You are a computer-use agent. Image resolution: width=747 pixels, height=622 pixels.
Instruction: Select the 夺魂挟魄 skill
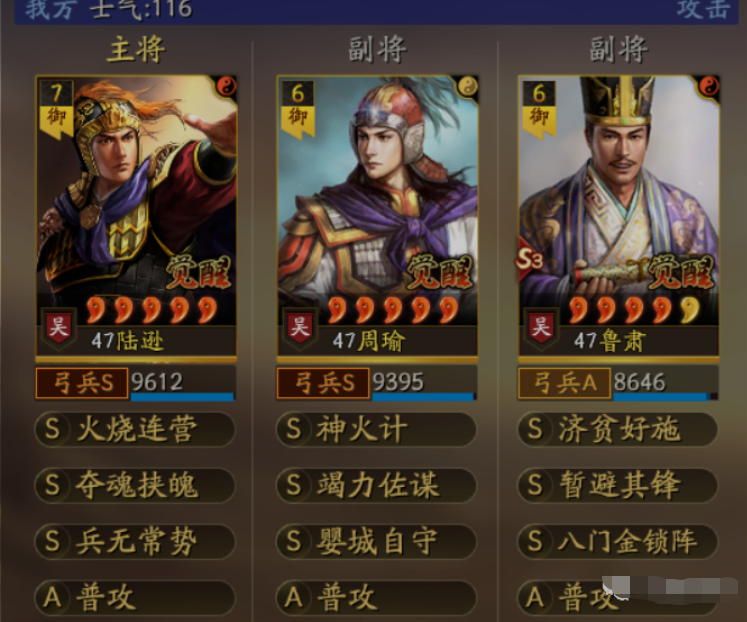click(135, 485)
